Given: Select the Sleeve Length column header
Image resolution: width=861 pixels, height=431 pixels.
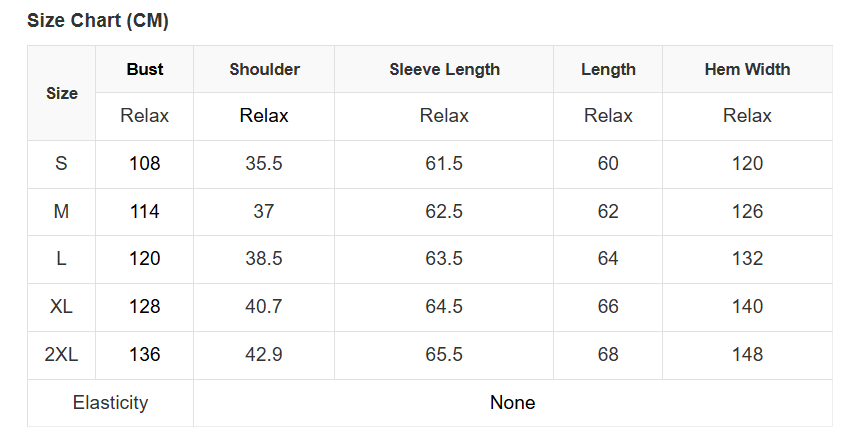Looking at the screenshot, I should [x=444, y=69].
